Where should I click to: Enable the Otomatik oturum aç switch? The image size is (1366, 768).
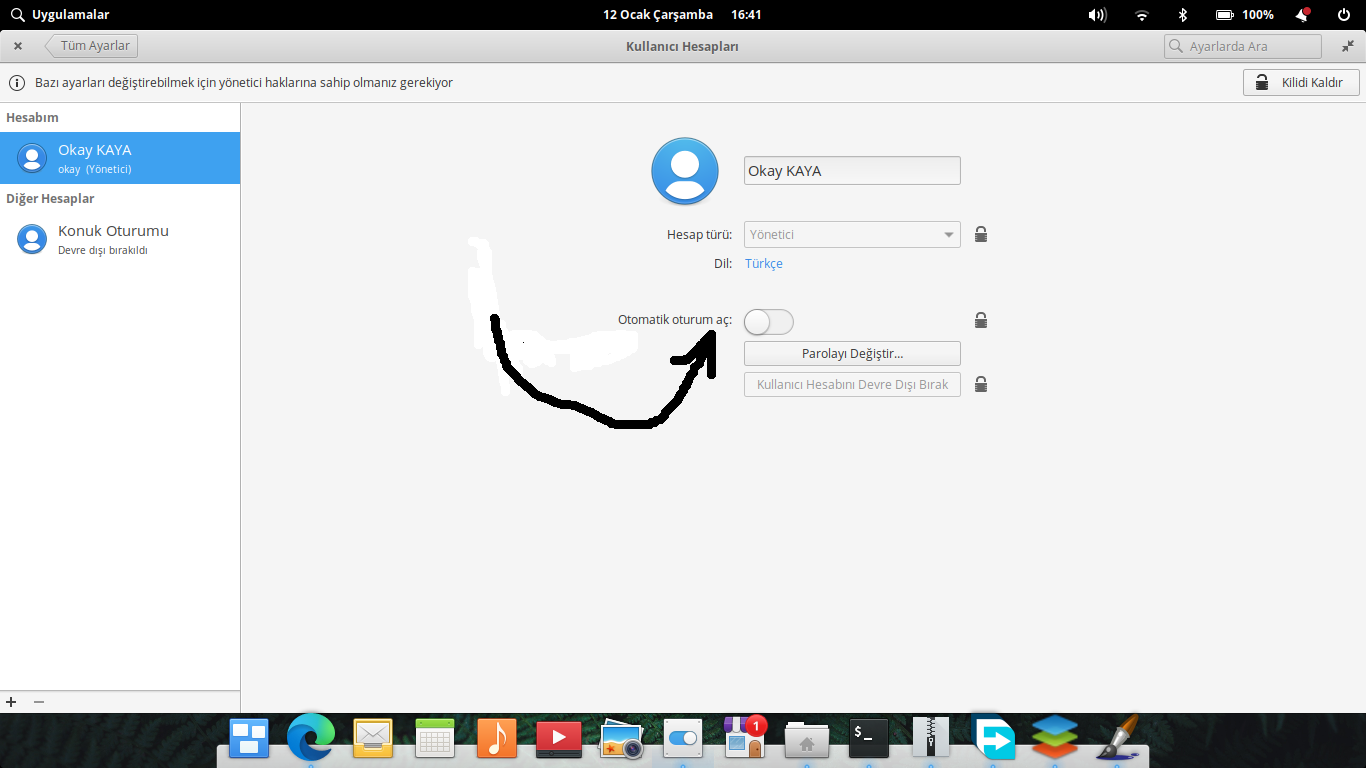[769, 321]
